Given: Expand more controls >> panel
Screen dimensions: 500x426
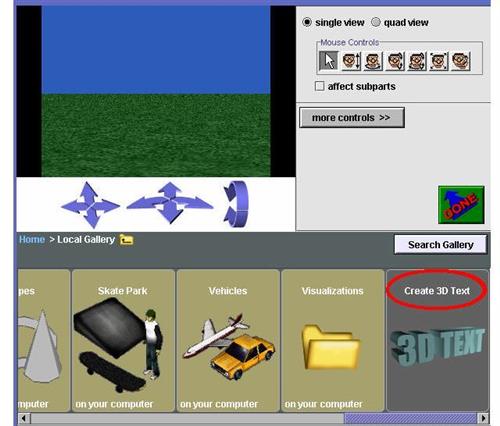Looking at the screenshot, I should [x=352, y=117].
